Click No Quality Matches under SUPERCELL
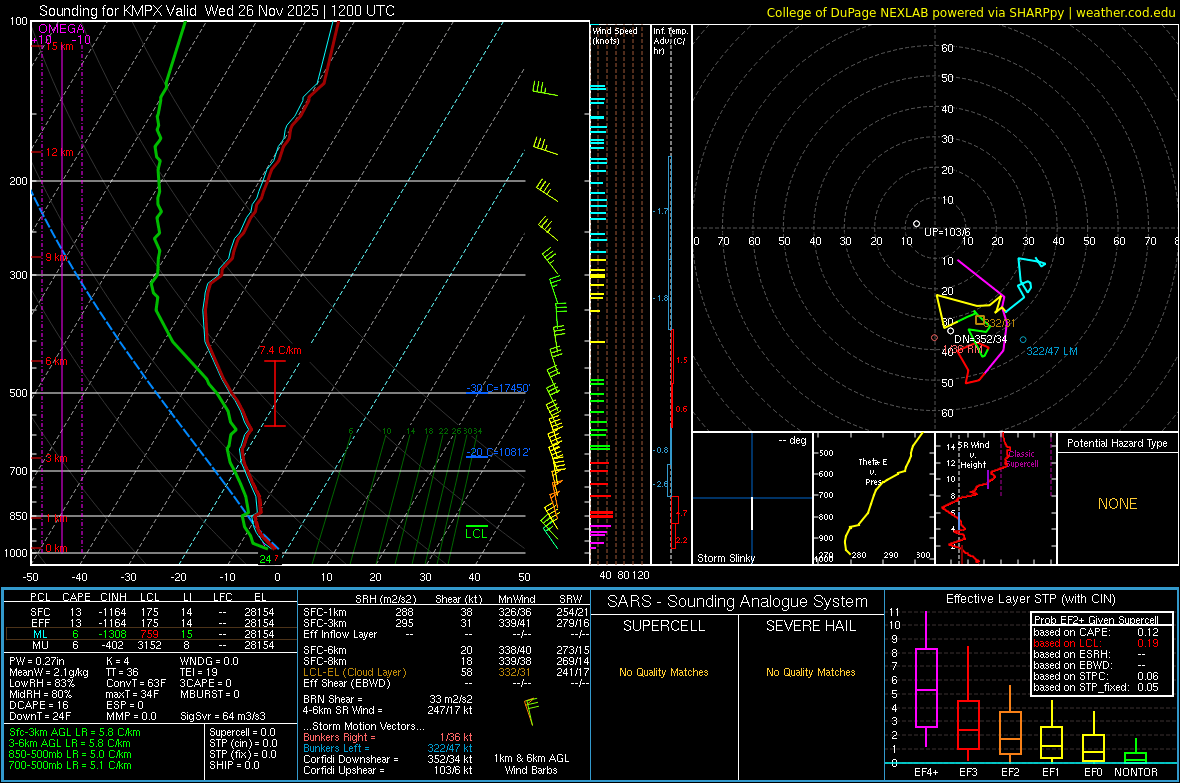This screenshot has width=1180, height=783. pos(664,672)
